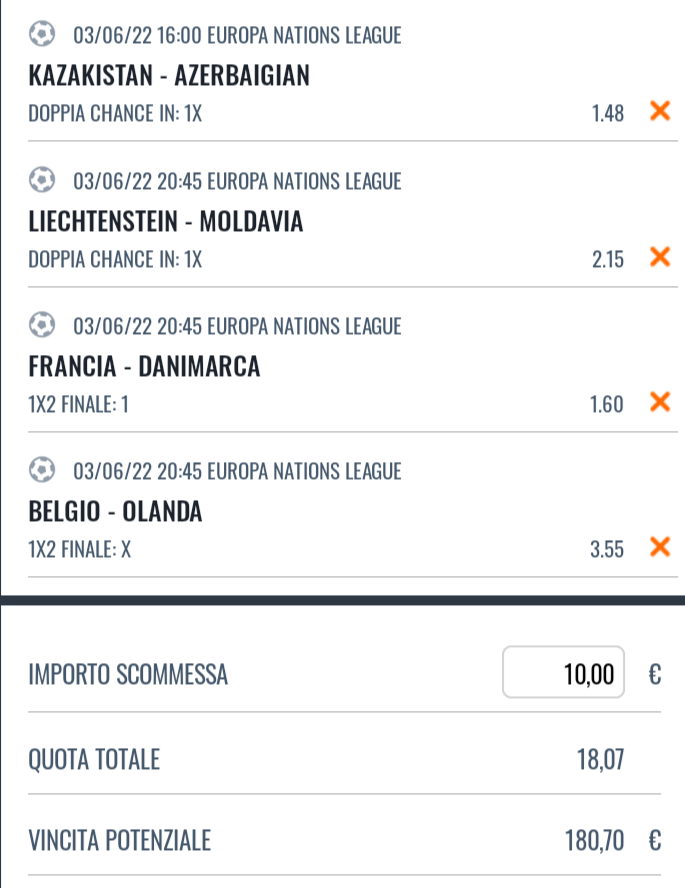The height and width of the screenshot is (888, 685).
Task: Click the Vincita Potenziale 180,70 amount
Action: pyautogui.click(x=594, y=841)
